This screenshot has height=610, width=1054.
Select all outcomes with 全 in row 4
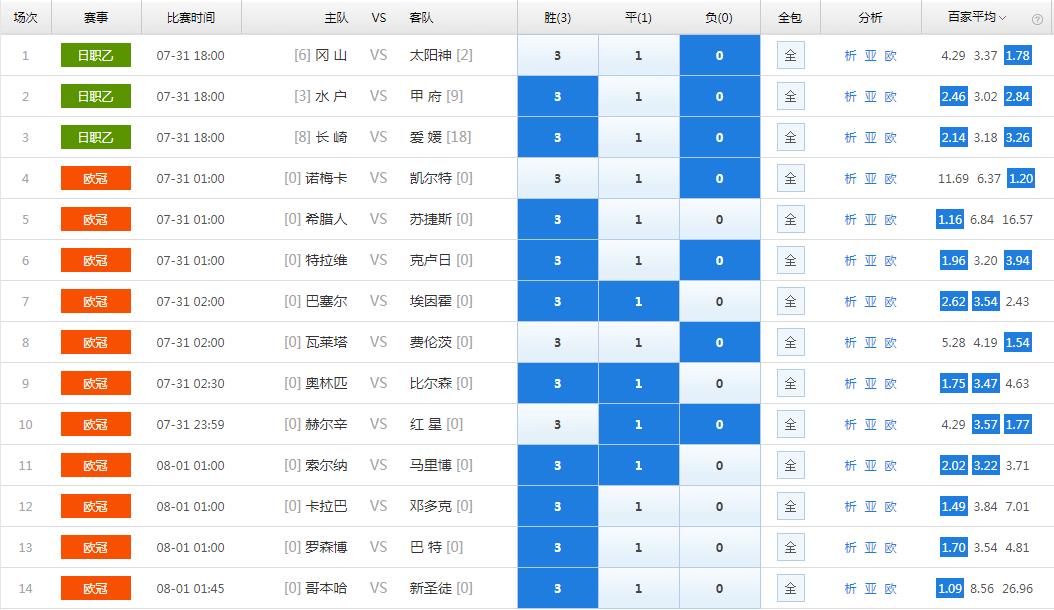(x=790, y=178)
